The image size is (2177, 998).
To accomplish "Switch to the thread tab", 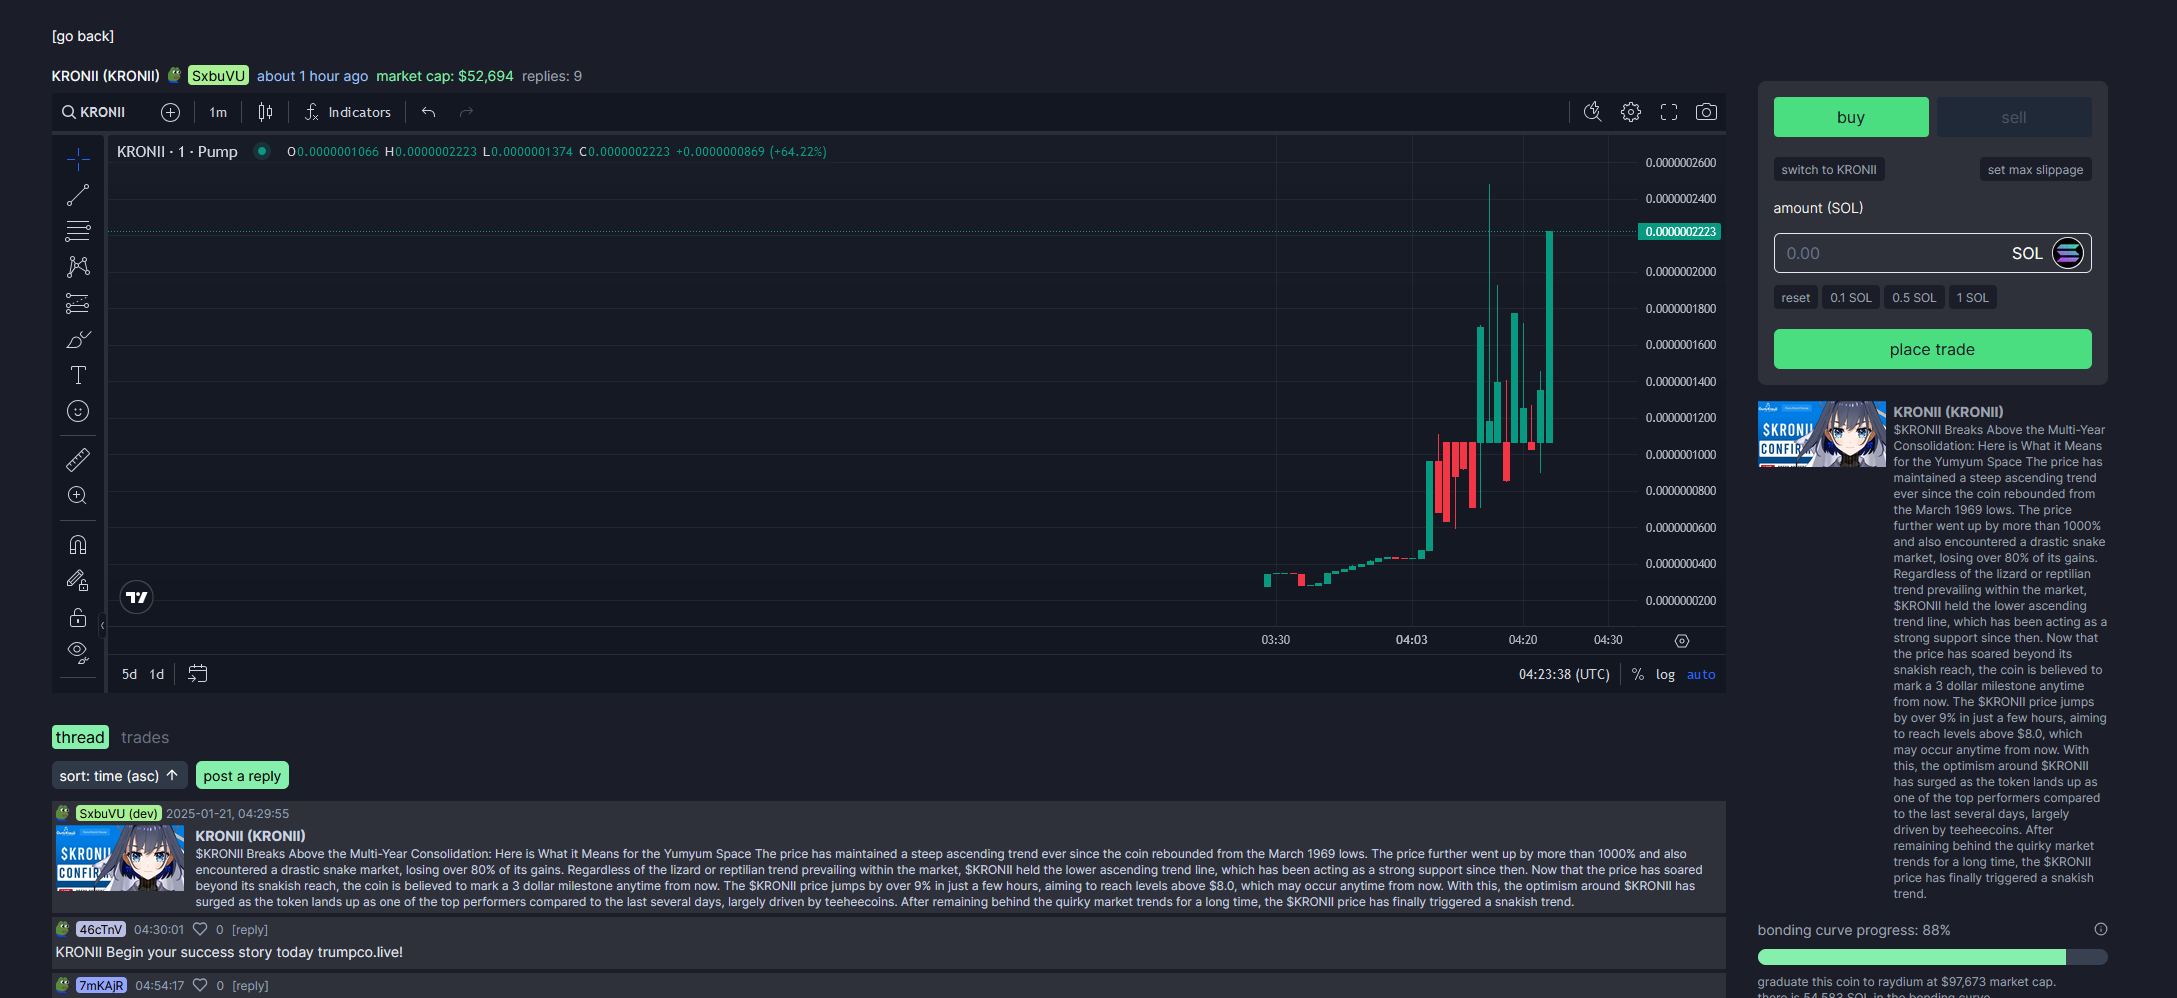I will click(80, 737).
